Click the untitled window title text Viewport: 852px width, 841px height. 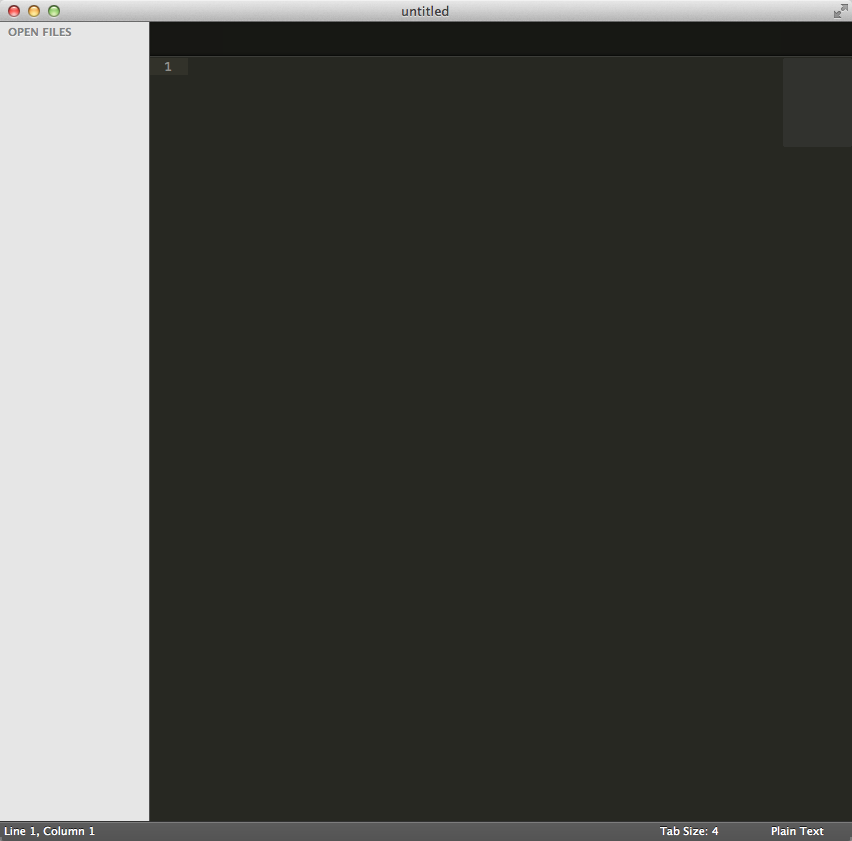coord(425,11)
